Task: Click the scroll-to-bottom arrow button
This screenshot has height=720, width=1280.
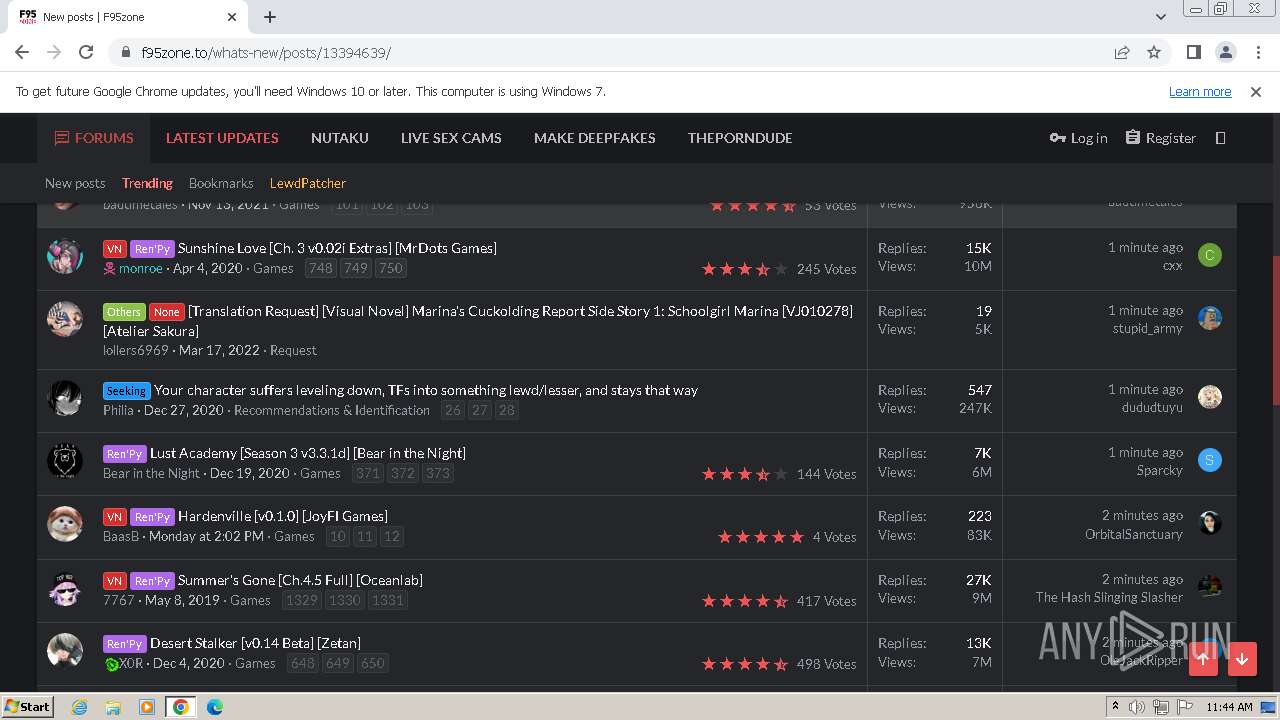Action: (1242, 658)
